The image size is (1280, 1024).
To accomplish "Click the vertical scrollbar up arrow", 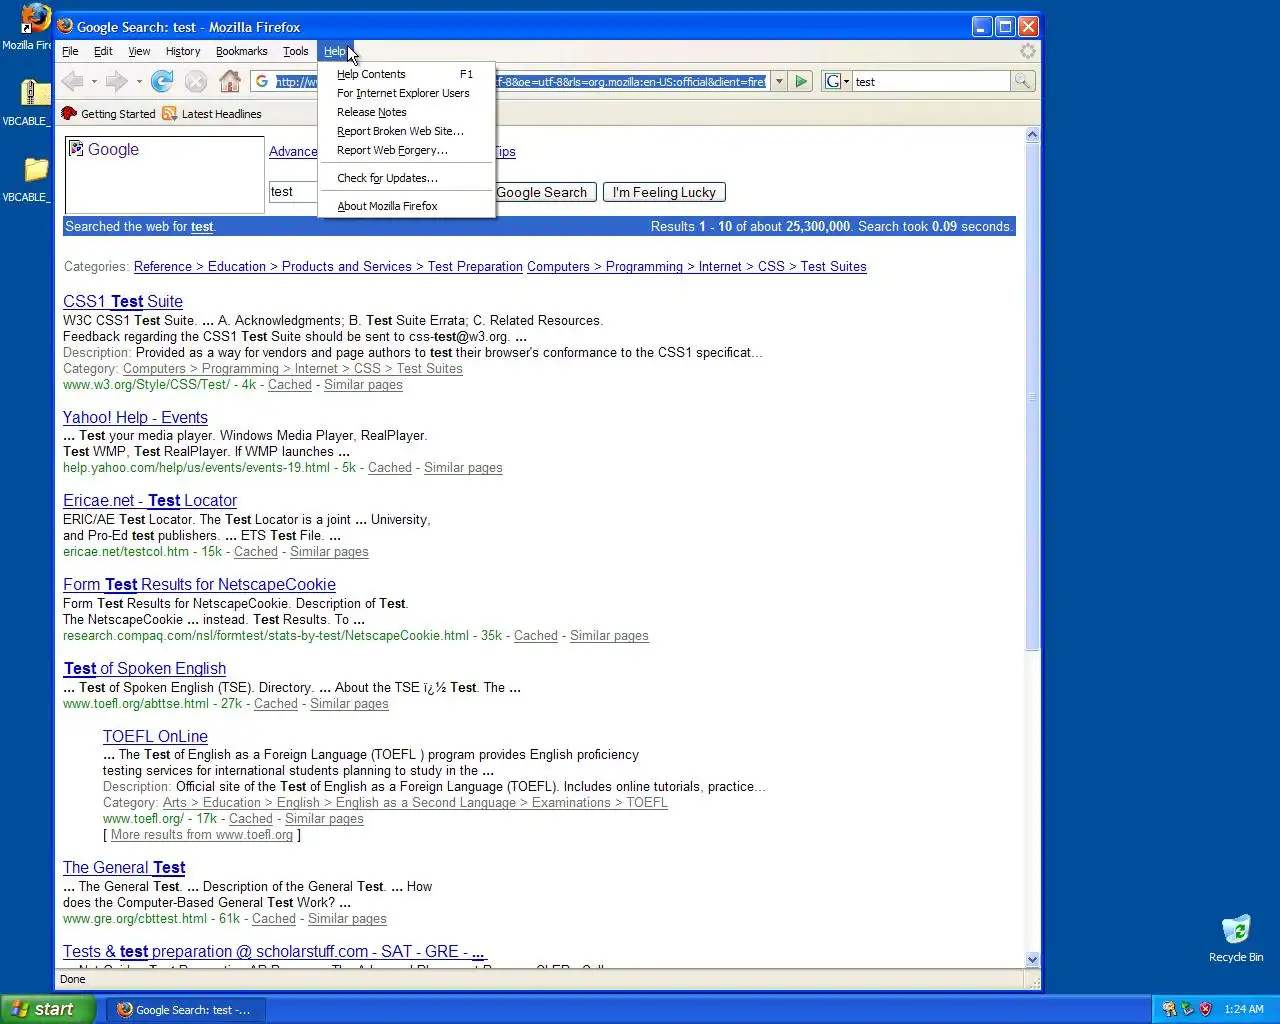I will pyautogui.click(x=1032, y=134).
